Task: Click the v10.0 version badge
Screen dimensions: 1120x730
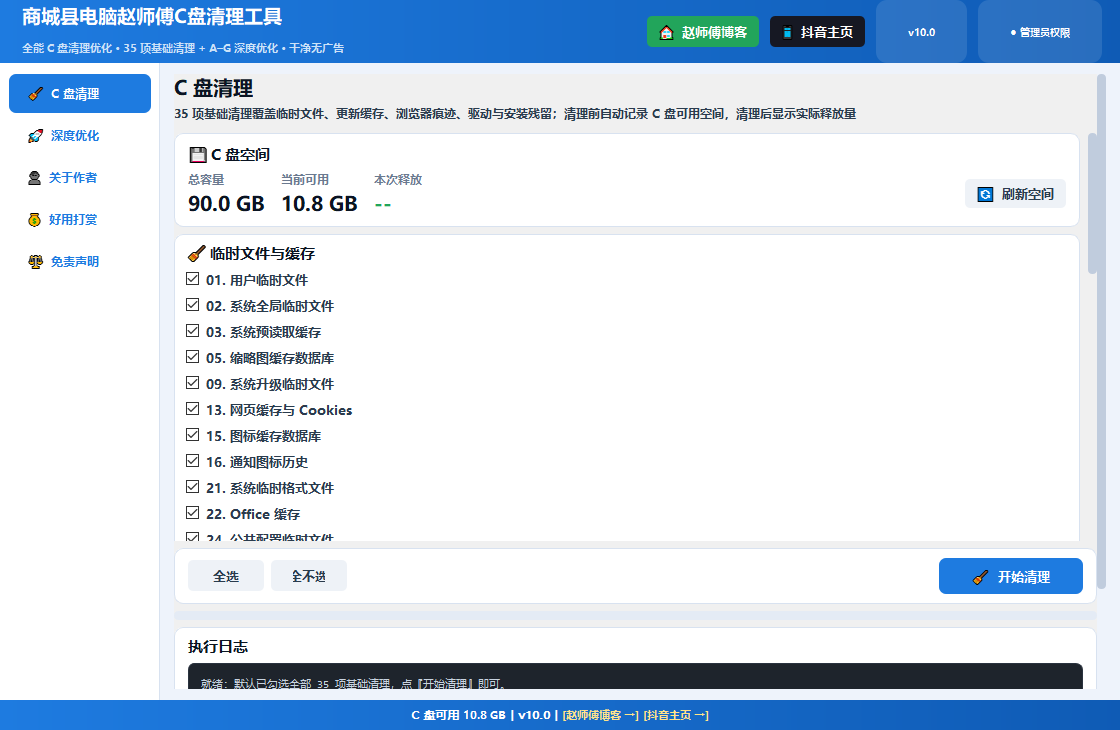Action: click(x=921, y=32)
